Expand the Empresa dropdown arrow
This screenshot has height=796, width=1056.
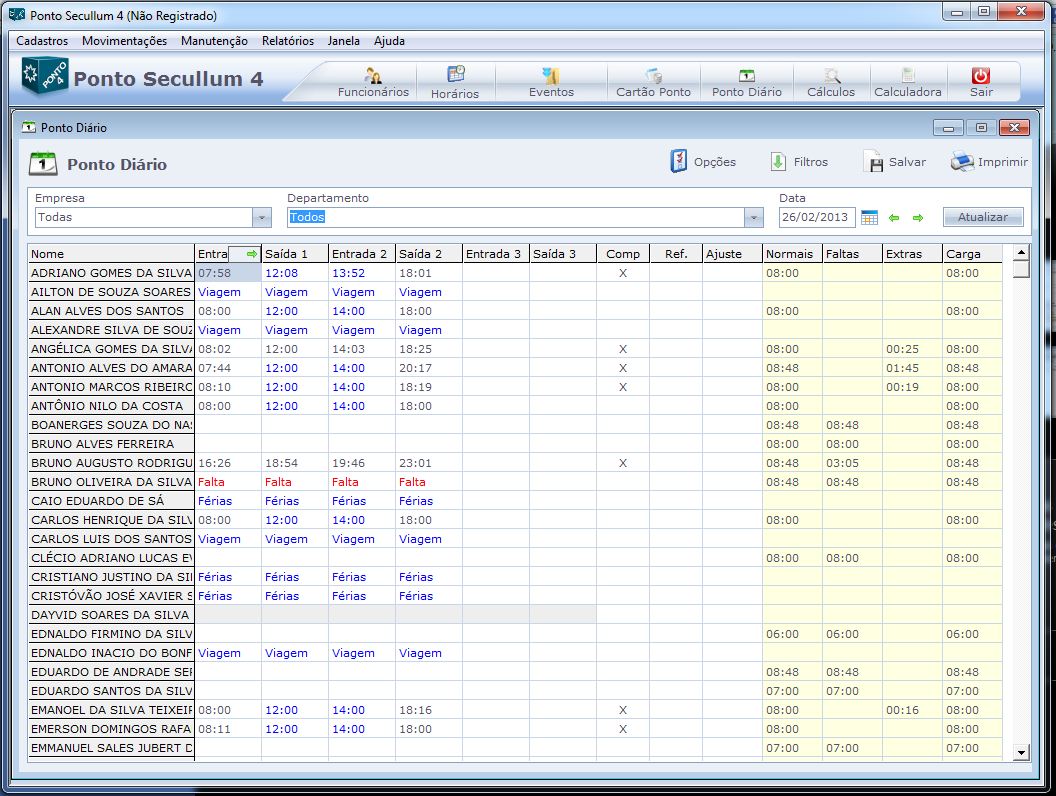click(261, 218)
